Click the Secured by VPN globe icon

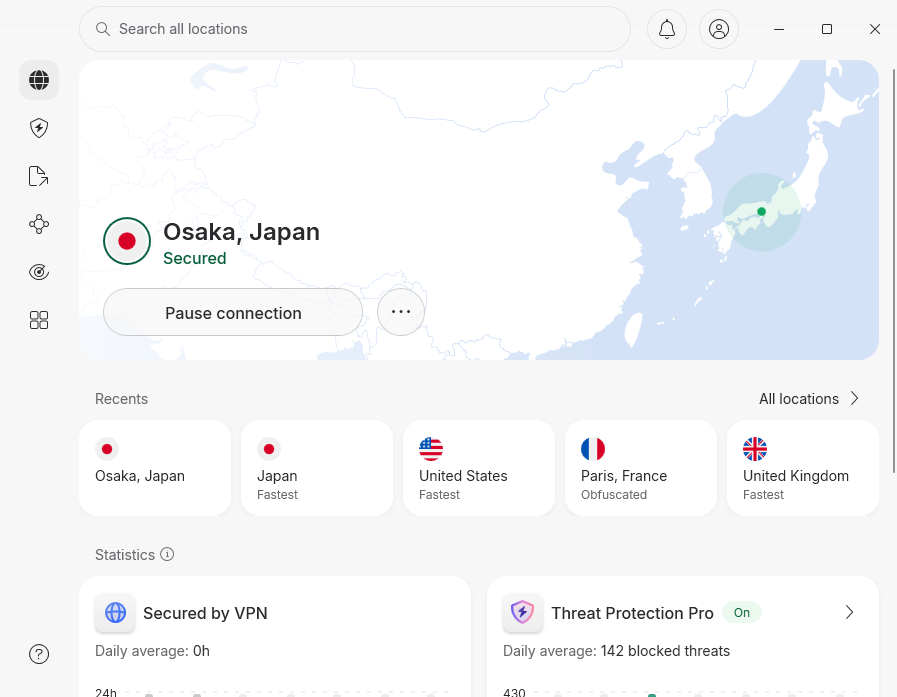tap(116, 613)
